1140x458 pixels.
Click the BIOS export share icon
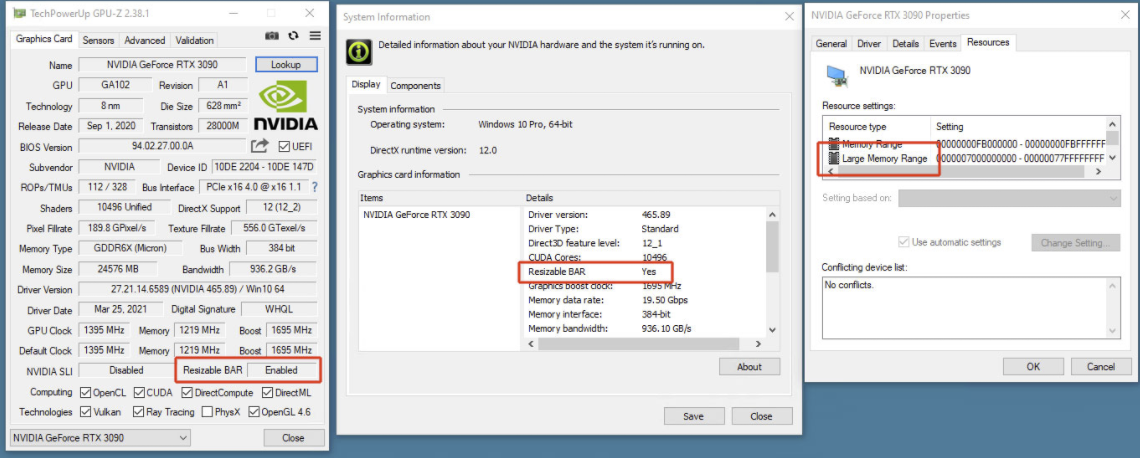259,146
